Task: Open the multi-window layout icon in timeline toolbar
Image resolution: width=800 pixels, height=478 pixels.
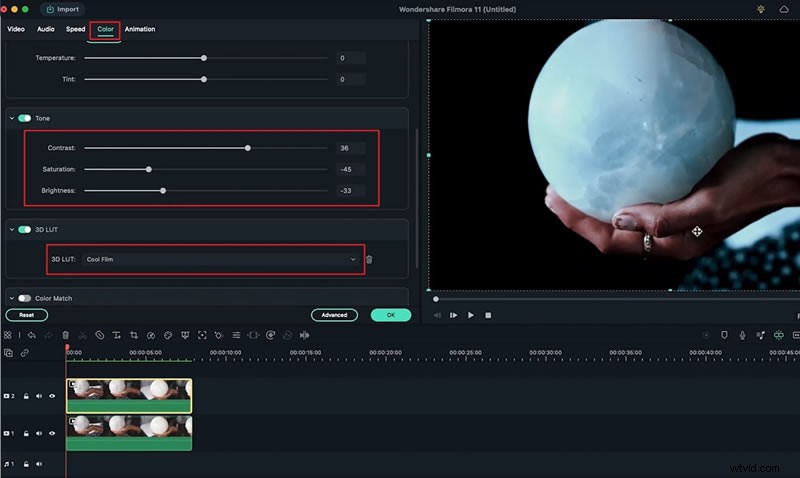Action: [x=8, y=335]
